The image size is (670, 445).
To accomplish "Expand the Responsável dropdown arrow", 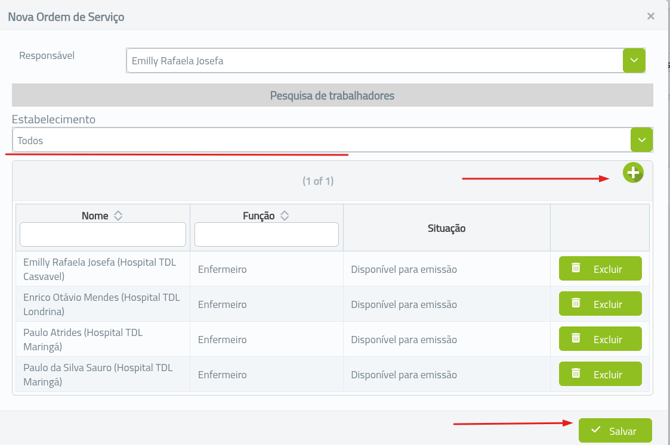I will [633, 61].
